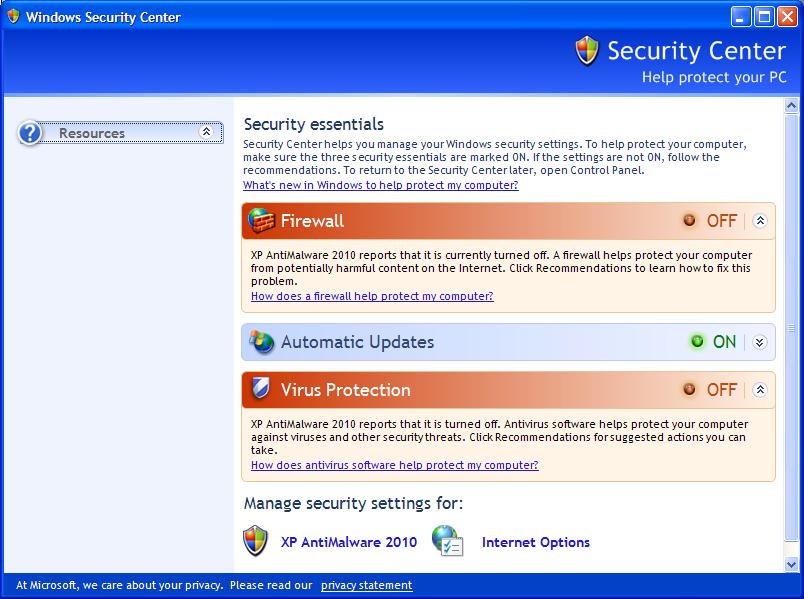This screenshot has height=599, width=804.
Task: Open Internet Options link
Action: [x=536, y=542]
